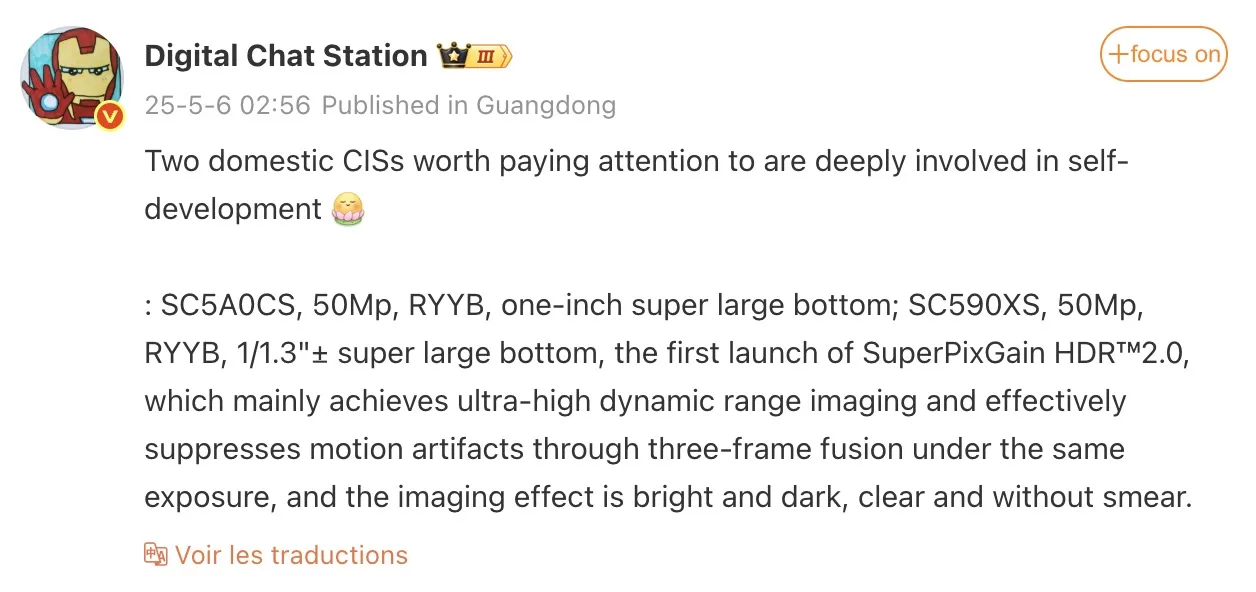
Task: Click the plus sign in focus on
Action: pos(1119,54)
